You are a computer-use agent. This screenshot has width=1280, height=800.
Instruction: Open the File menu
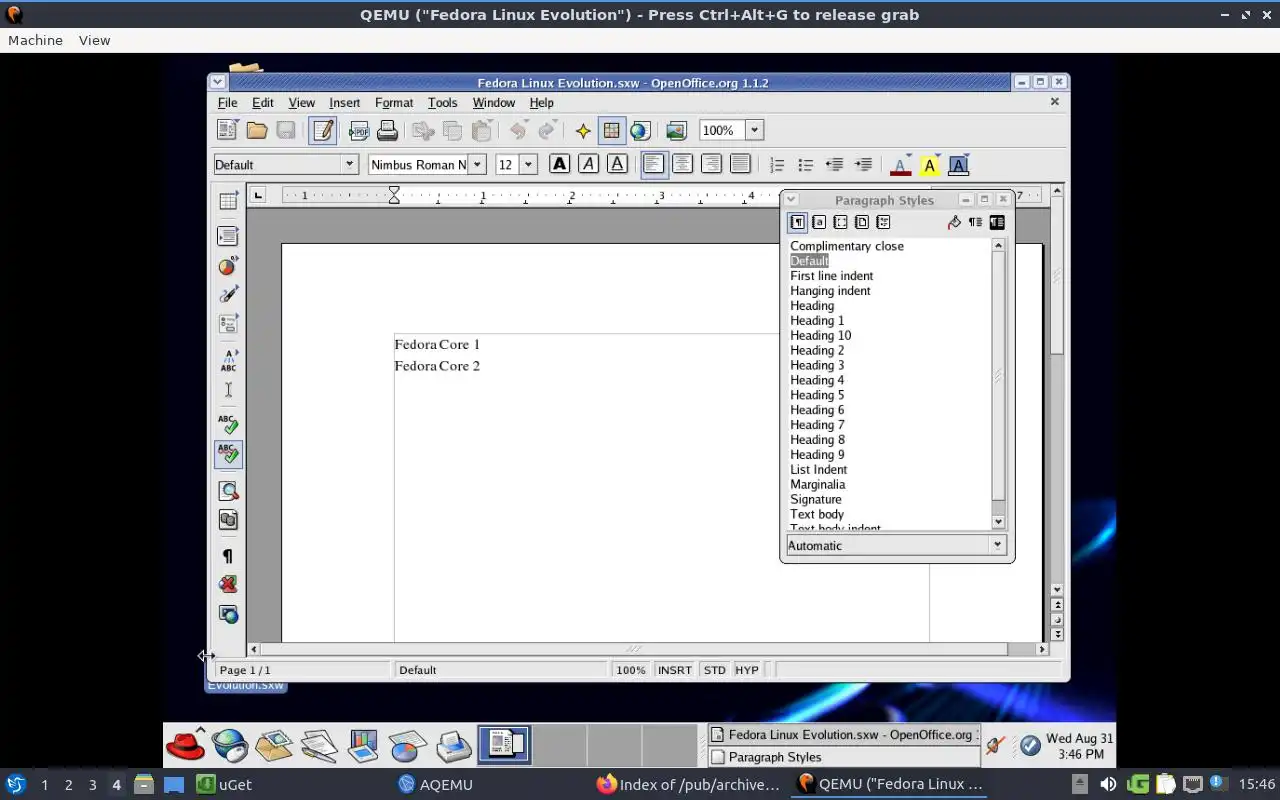227,102
